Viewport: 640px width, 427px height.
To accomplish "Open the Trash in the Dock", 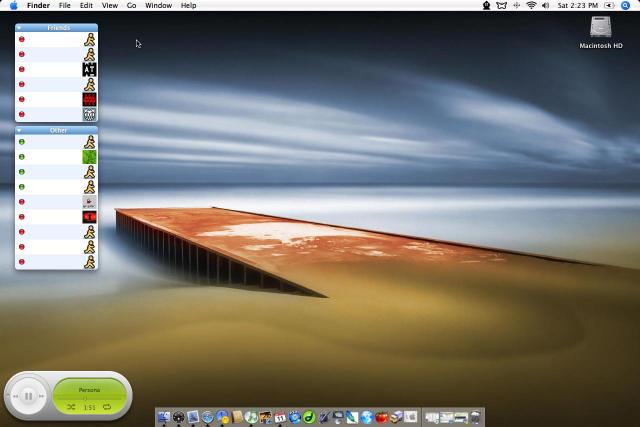I will point(476,417).
